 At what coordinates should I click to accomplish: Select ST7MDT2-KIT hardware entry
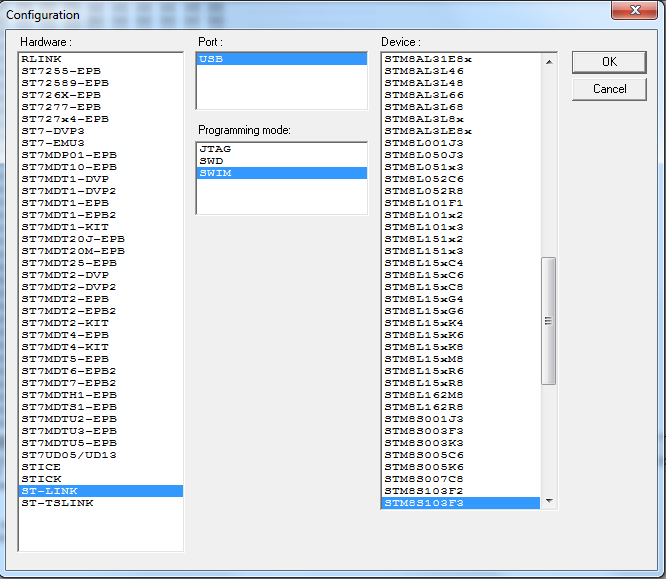101,323
